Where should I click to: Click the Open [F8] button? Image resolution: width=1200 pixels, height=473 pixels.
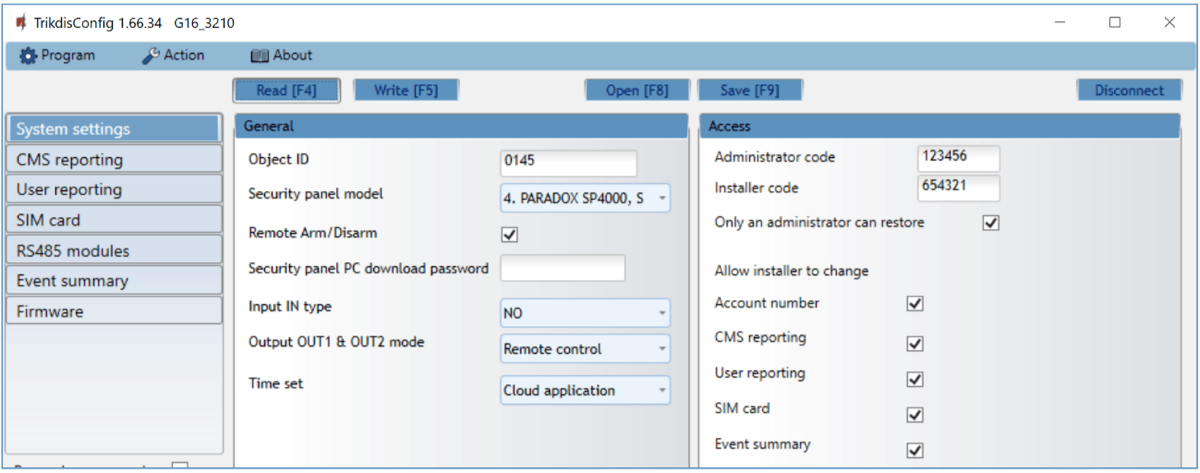pos(637,90)
